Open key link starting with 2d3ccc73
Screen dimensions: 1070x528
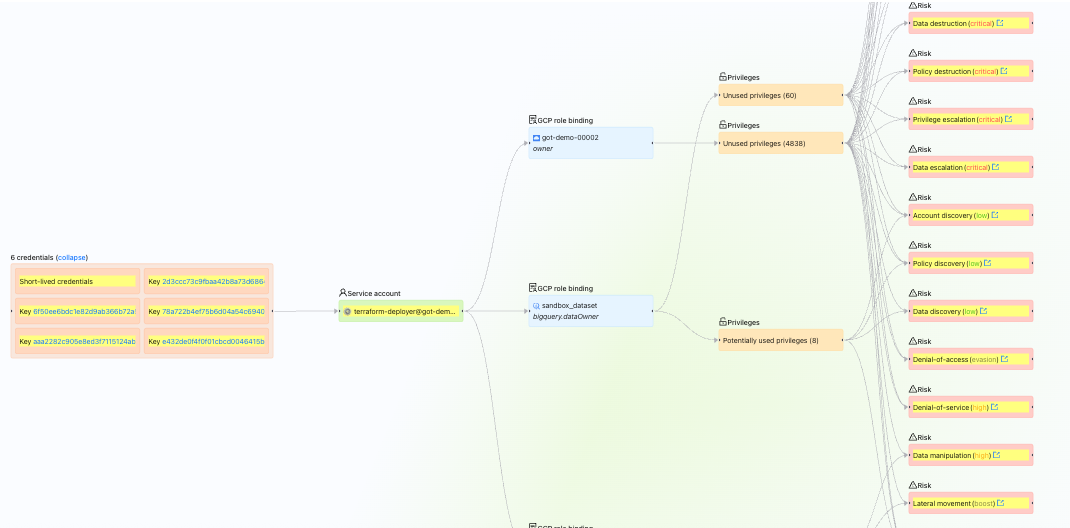coord(212,282)
